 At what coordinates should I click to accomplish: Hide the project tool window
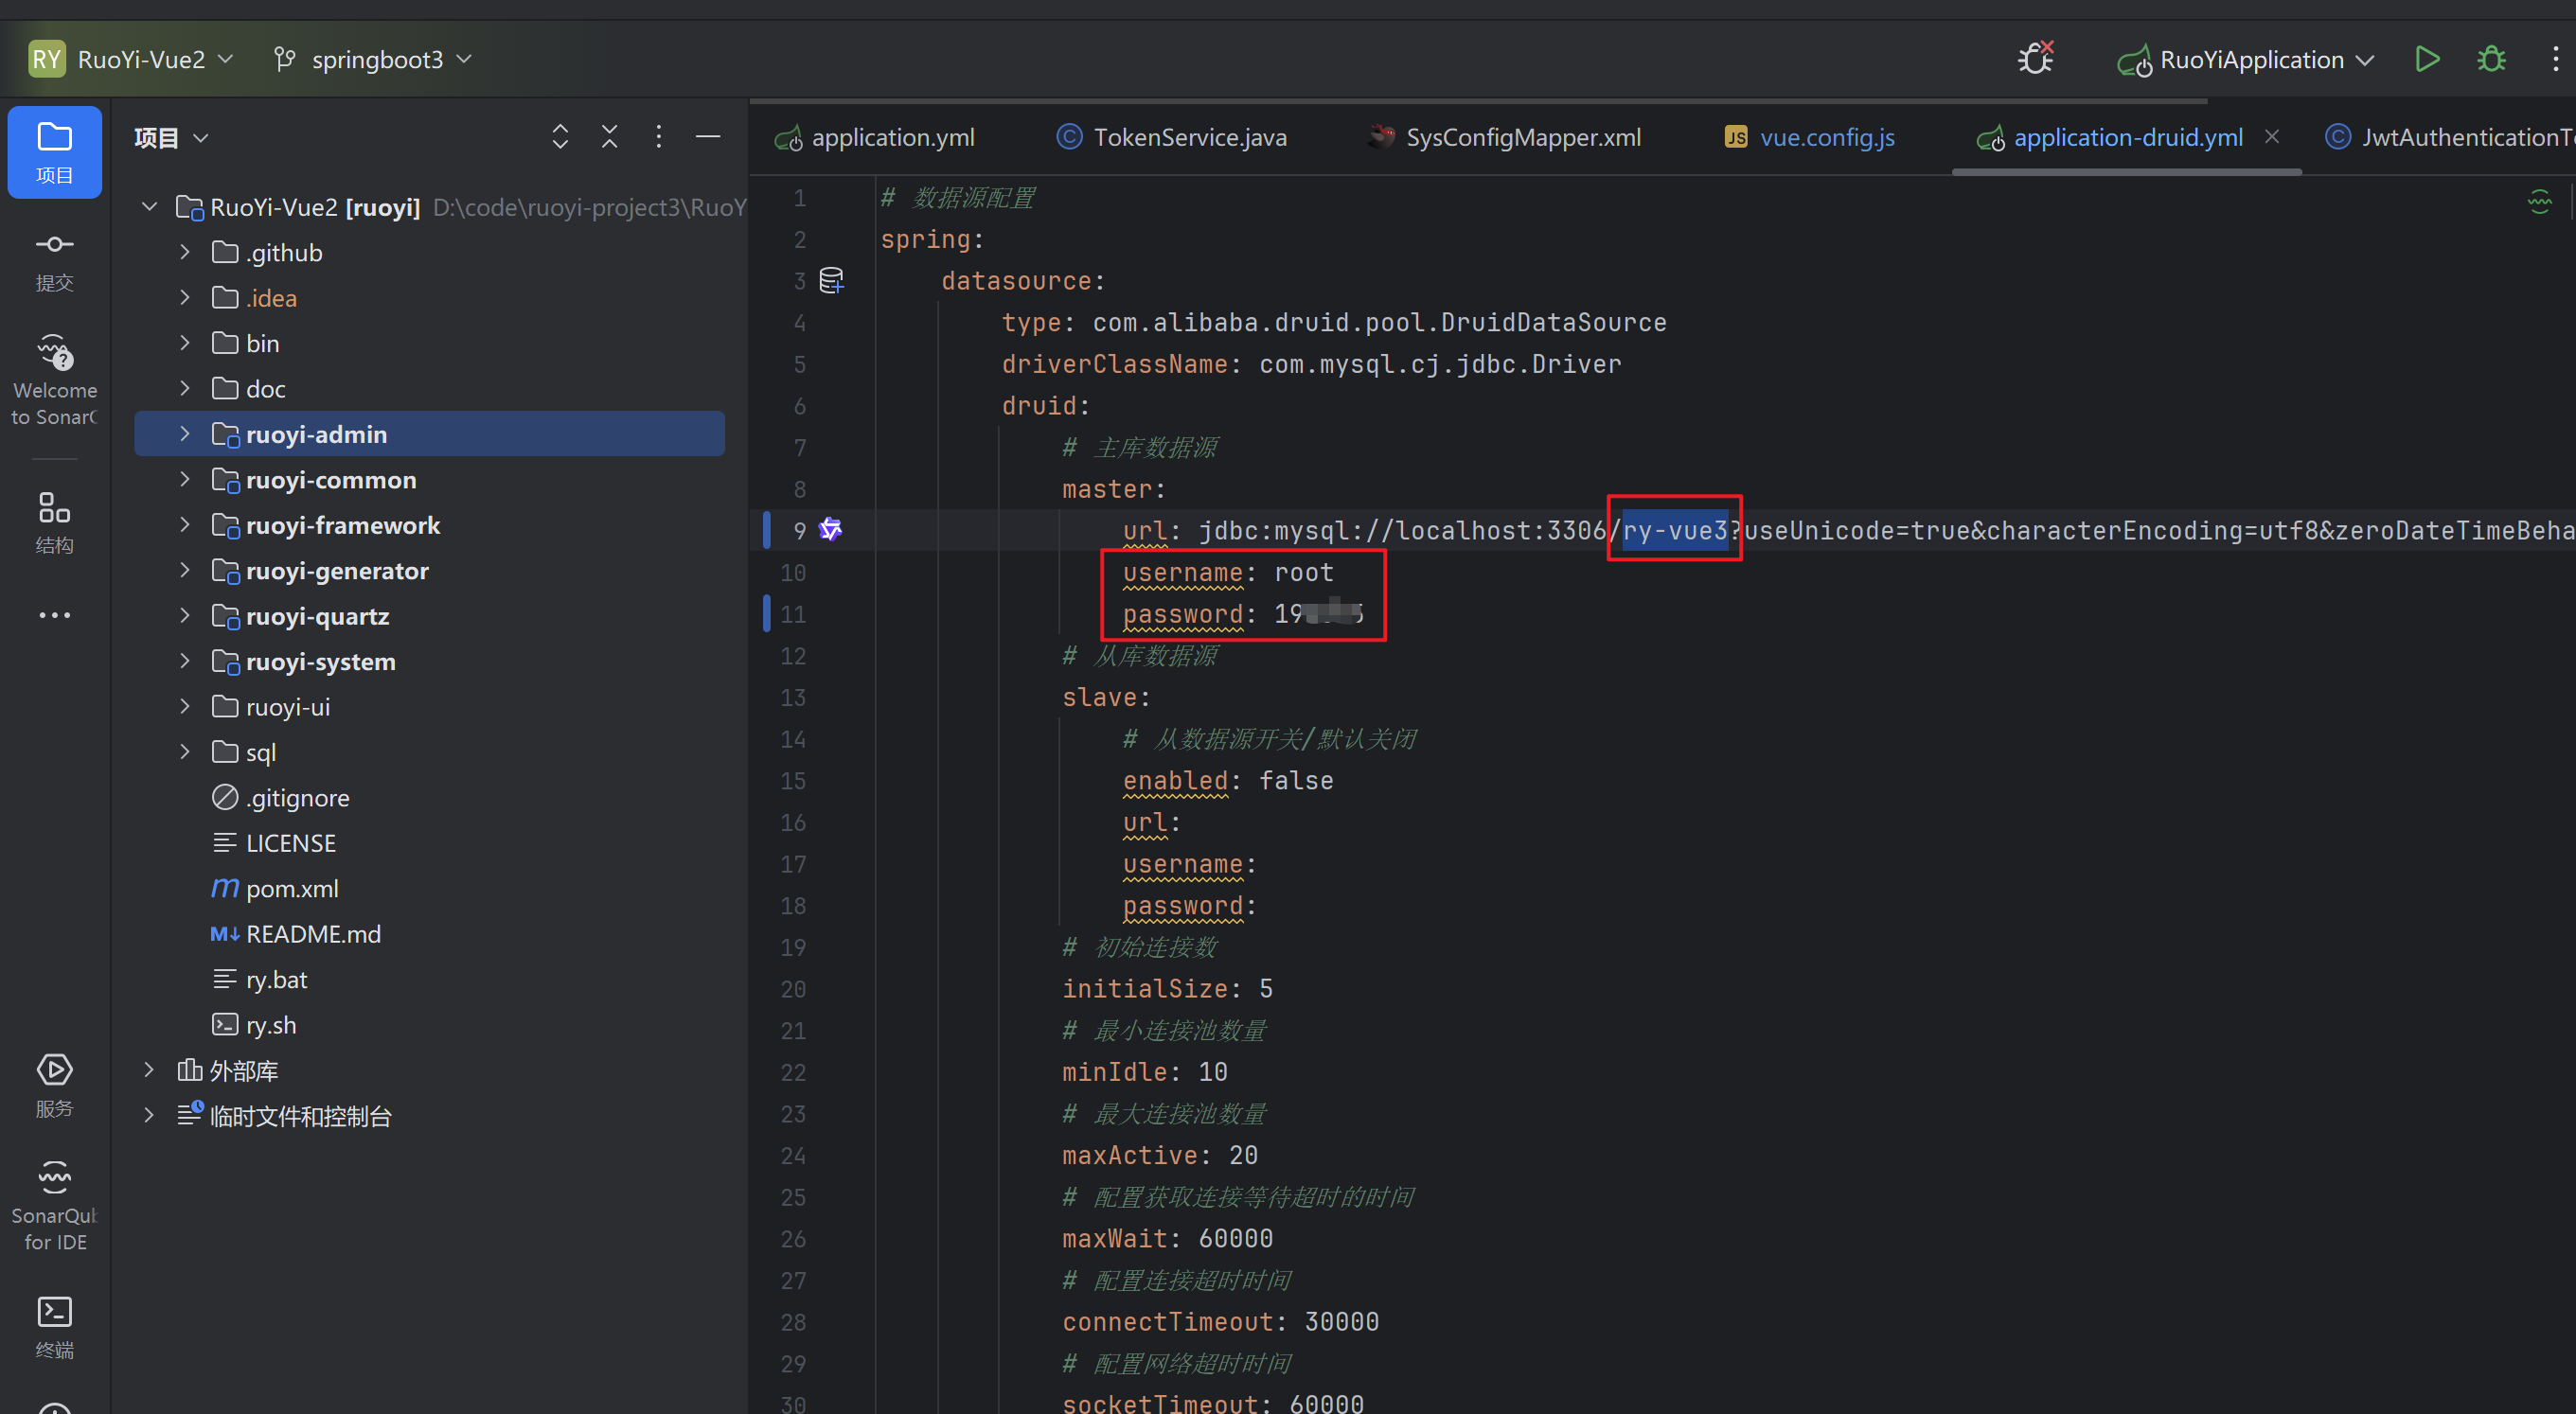click(708, 137)
